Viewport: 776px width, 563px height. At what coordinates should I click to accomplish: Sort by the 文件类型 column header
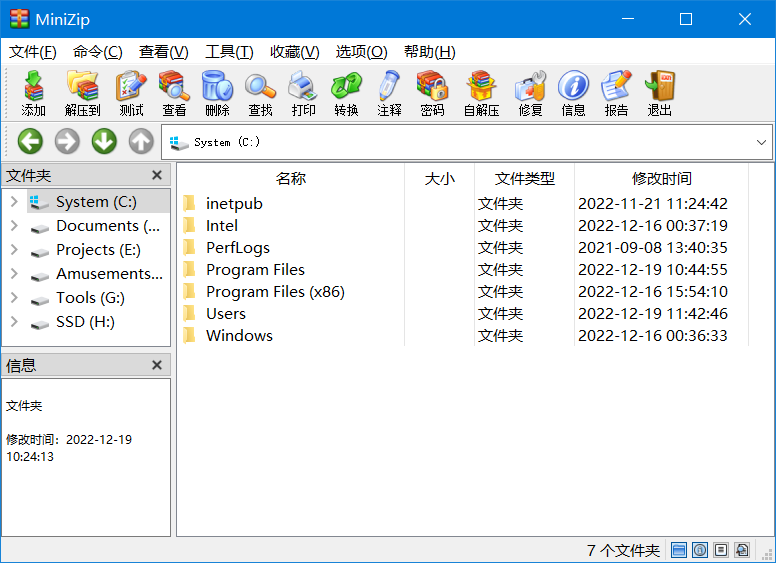pos(525,178)
